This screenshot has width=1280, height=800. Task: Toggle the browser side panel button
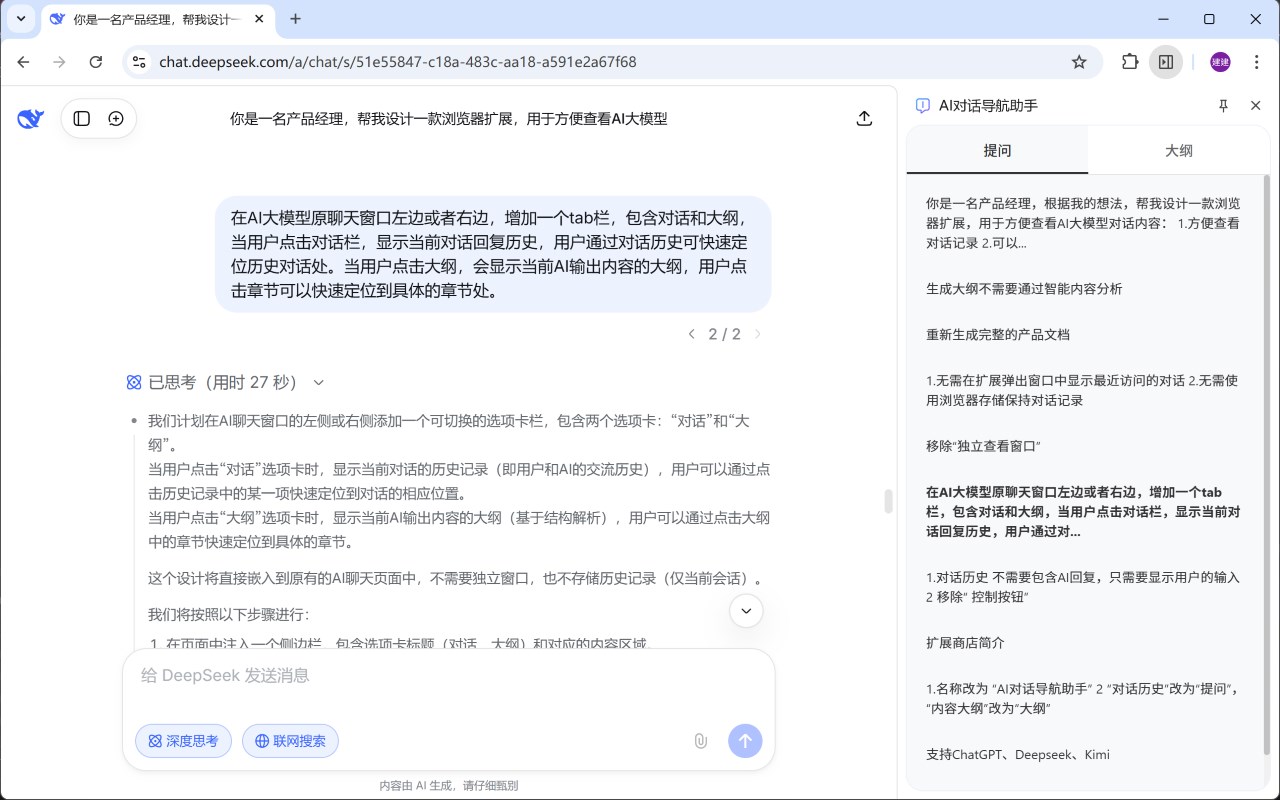[x=1166, y=62]
